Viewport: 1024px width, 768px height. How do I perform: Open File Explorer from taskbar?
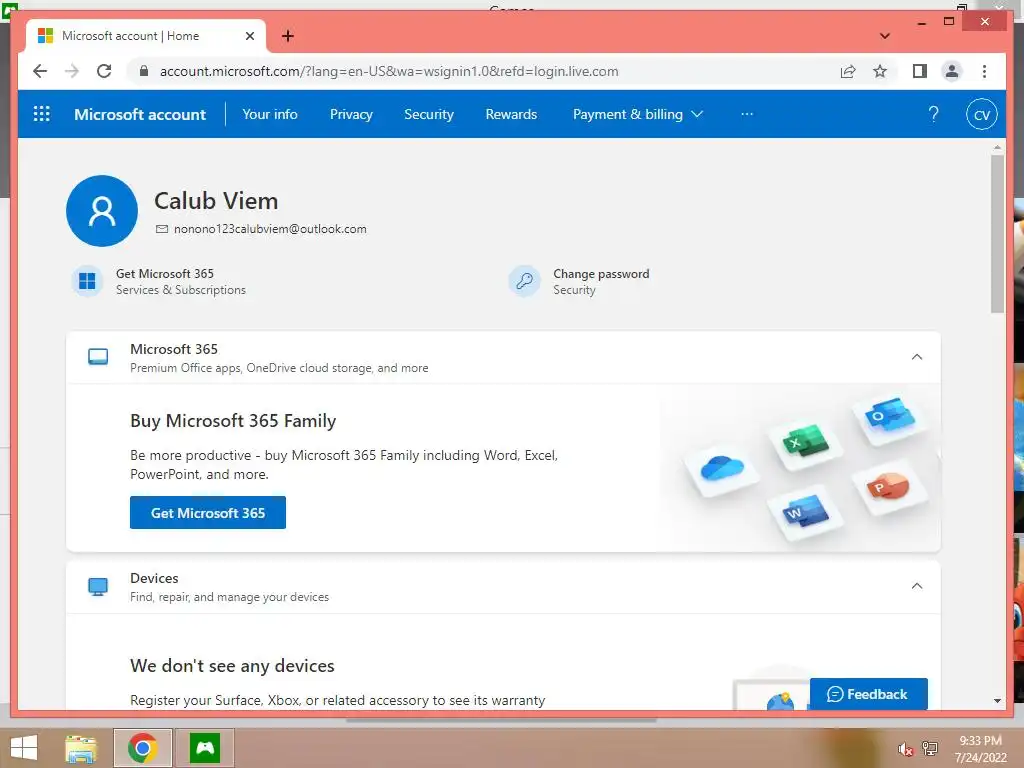tap(80, 748)
